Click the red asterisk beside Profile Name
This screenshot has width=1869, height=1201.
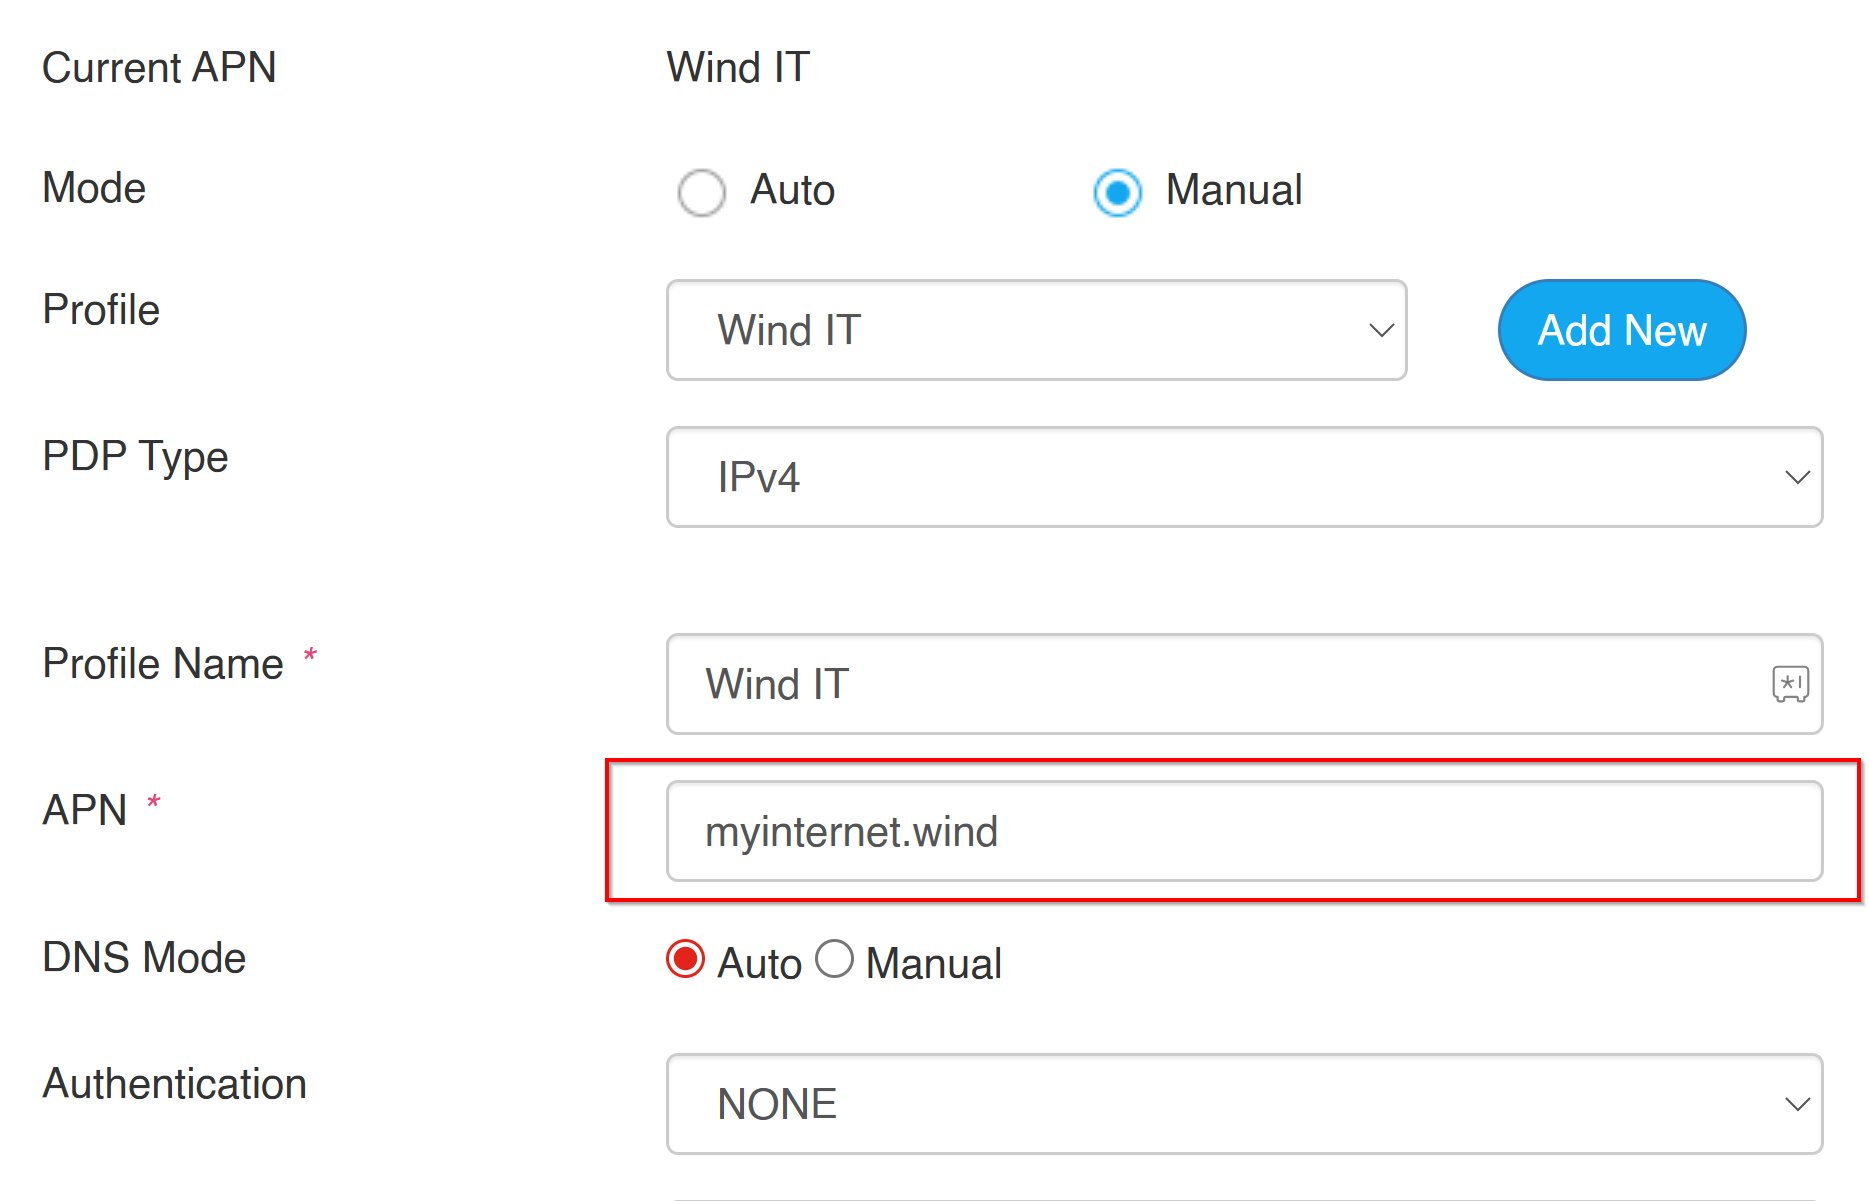310,656
